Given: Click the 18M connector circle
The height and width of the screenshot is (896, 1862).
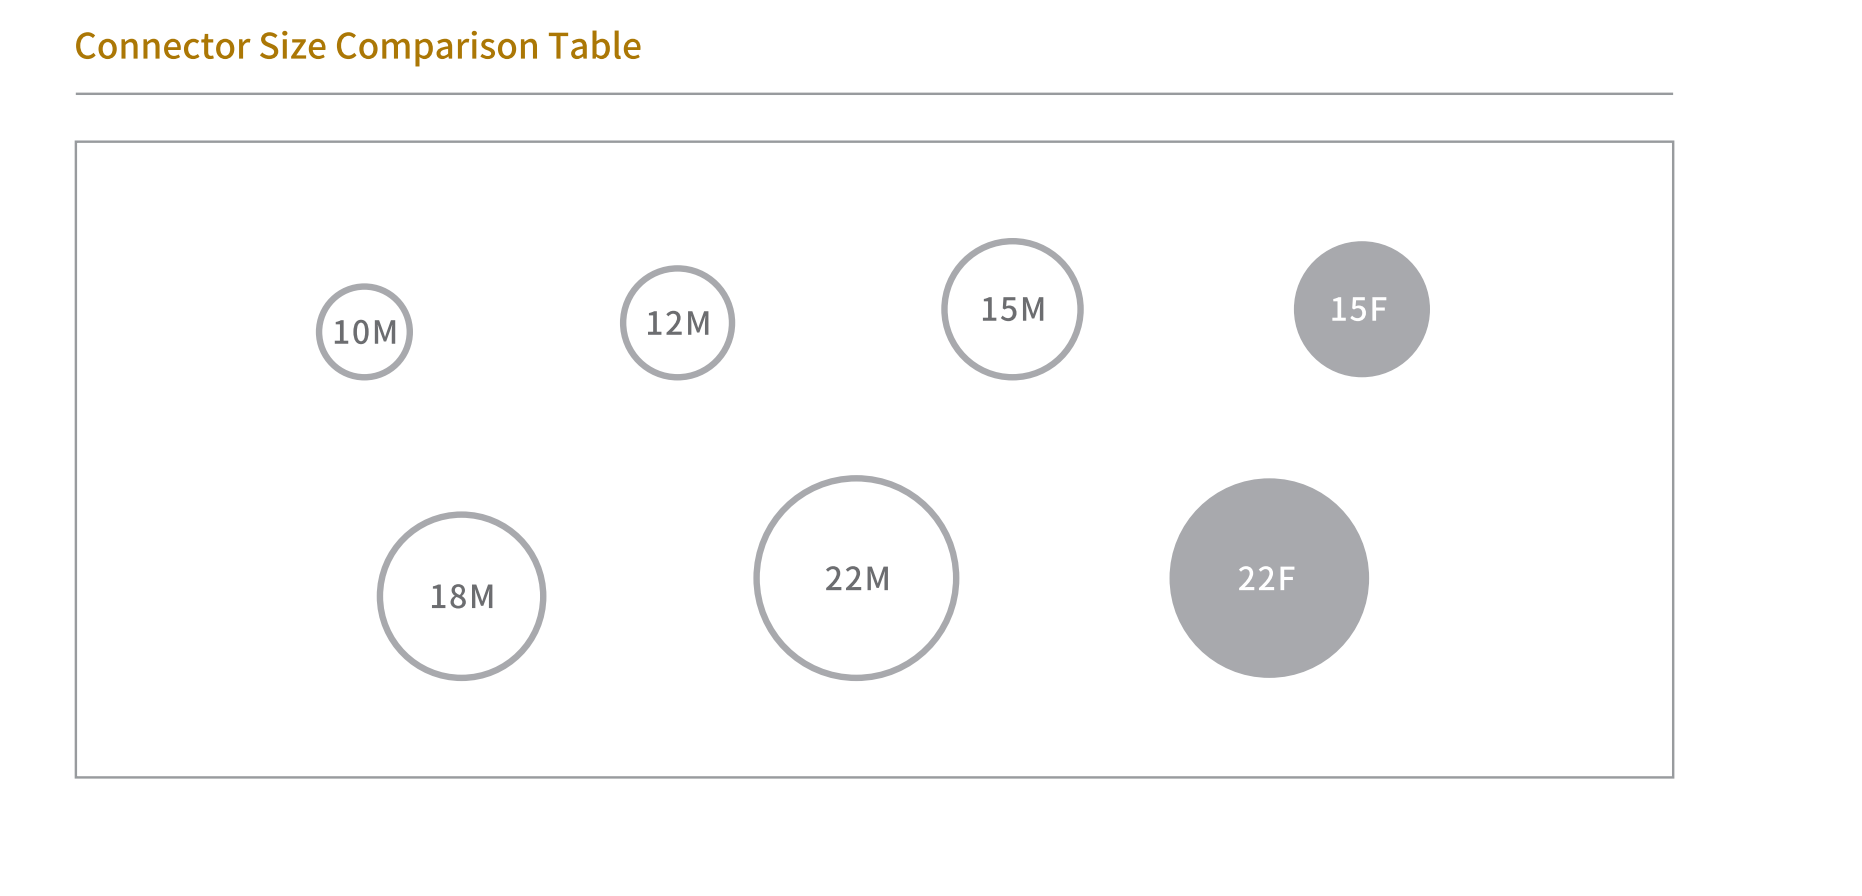Looking at the screenshot, I should tap(461, 596).
